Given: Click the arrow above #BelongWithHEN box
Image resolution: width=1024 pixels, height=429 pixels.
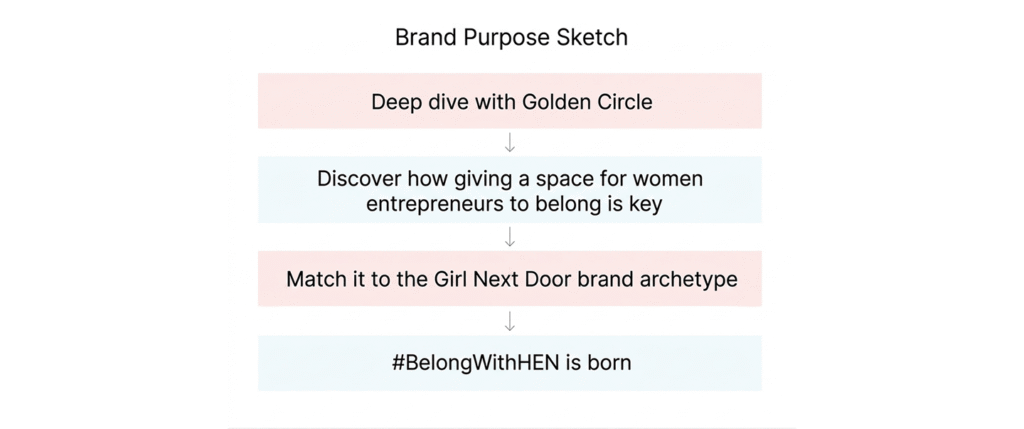Looking at the screenshot, I should 510,321.
